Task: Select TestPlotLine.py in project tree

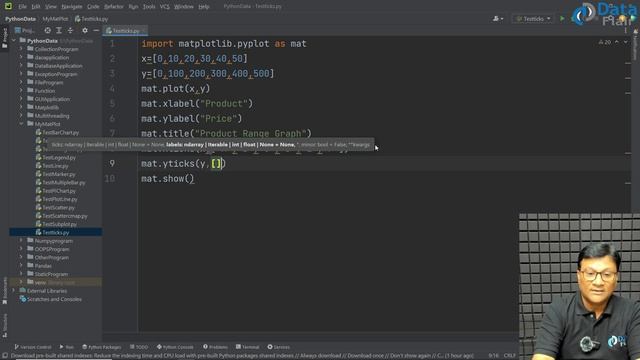Action: pyautogui.click(x=56, y=199)
